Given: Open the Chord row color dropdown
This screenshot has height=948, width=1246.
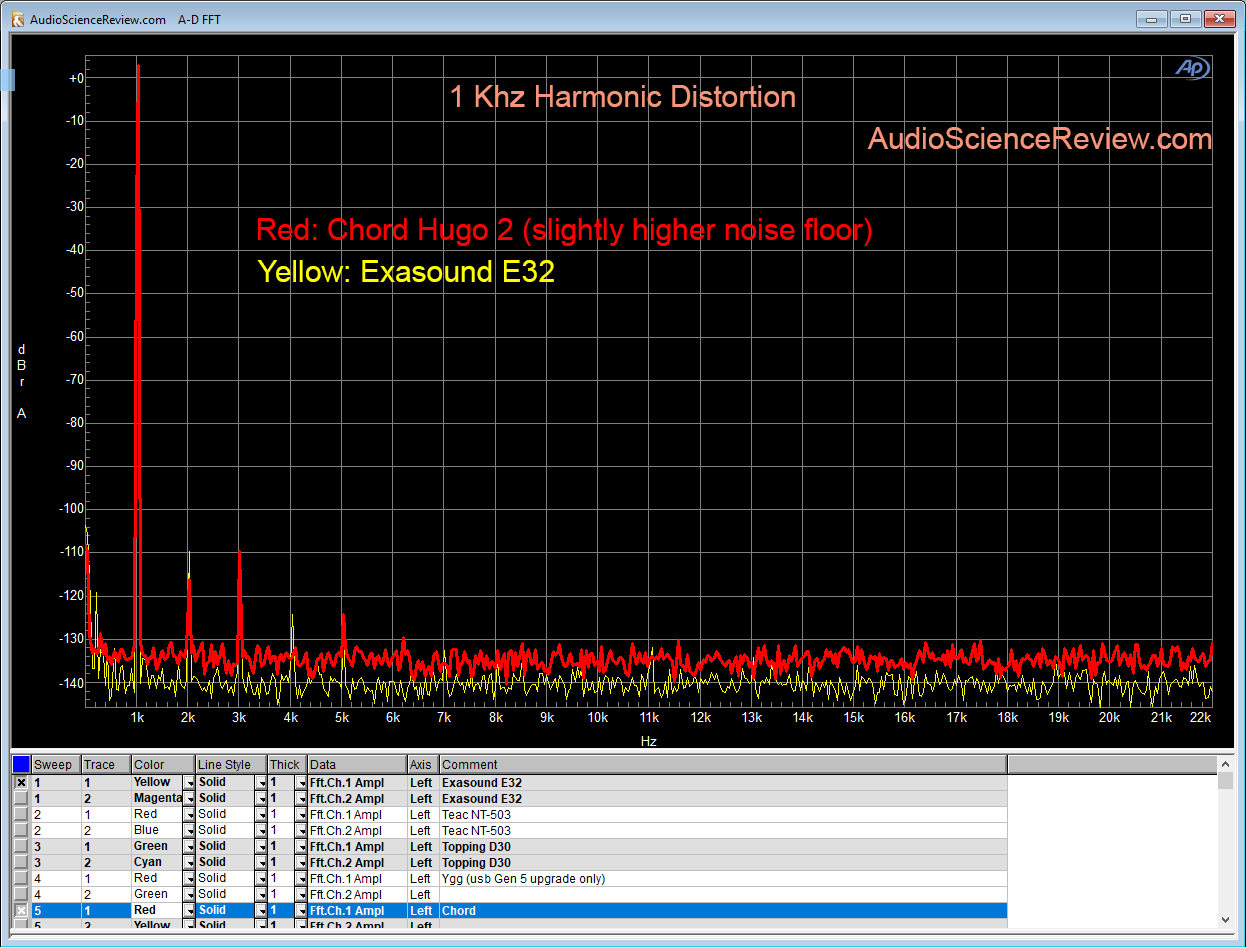Looking at the screenshot, I should click(189, 910).
